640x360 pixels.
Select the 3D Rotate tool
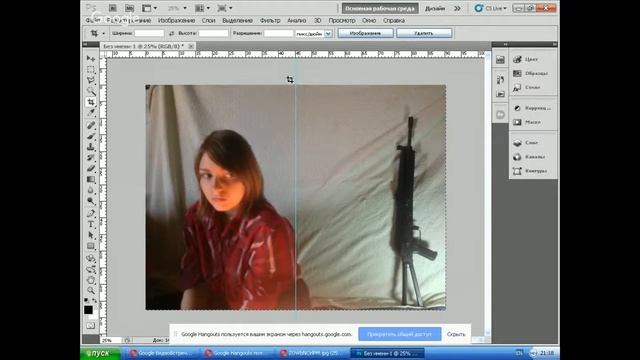[x=91, y=258]
